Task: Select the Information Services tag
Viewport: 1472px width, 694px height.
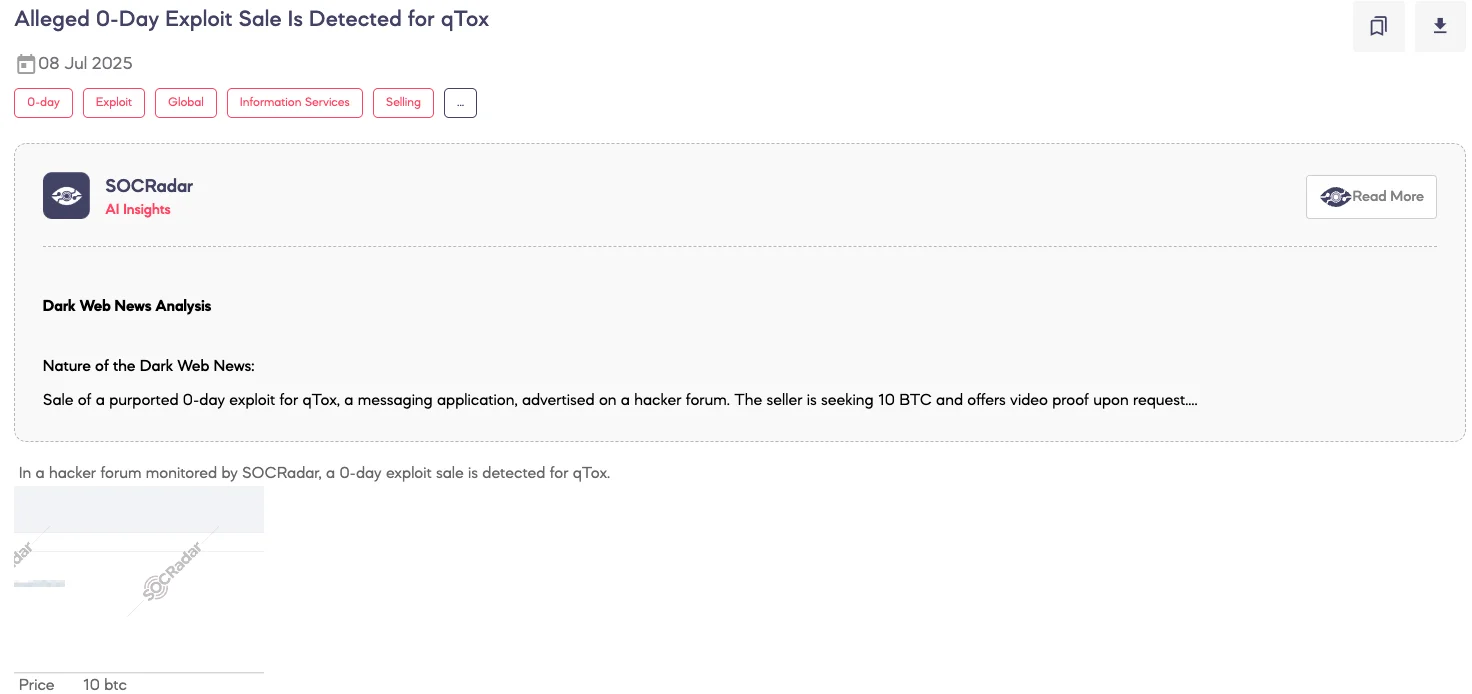Action: point(294,102)
